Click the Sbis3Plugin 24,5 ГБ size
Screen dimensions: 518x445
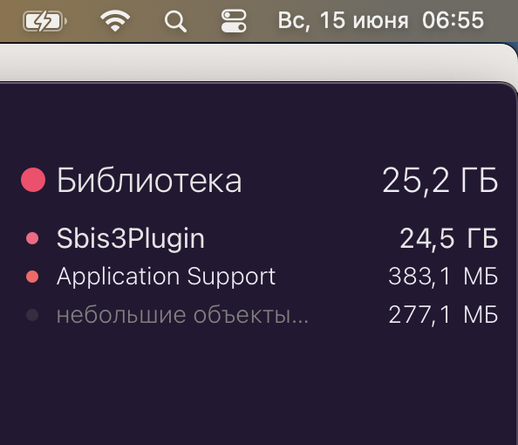pos(449,238)
